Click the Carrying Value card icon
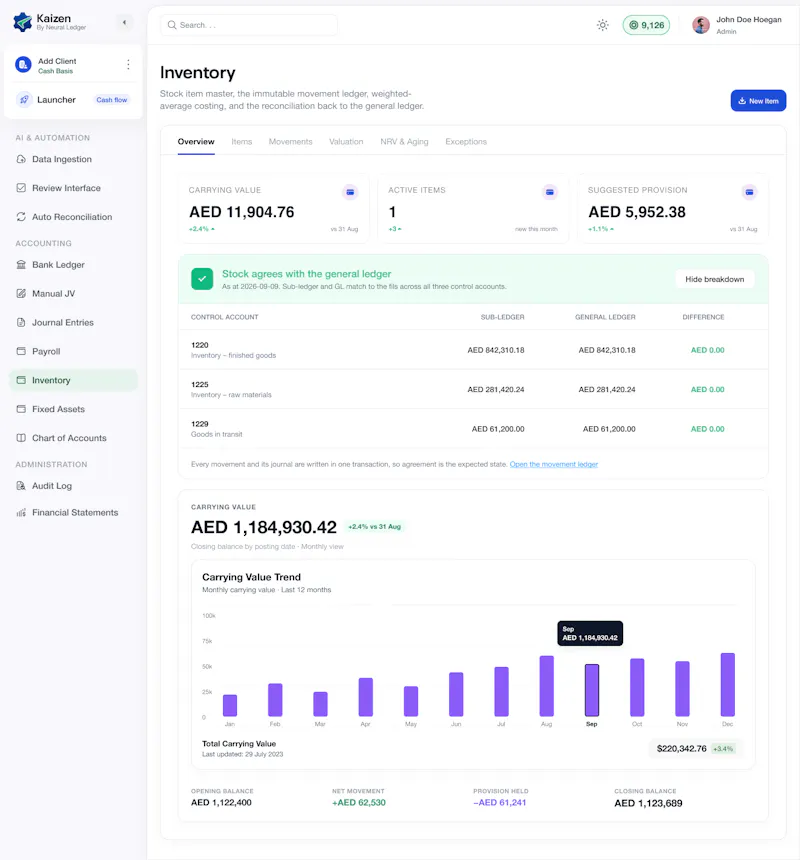Screen dimensions: 800x860 coord(350,192)
